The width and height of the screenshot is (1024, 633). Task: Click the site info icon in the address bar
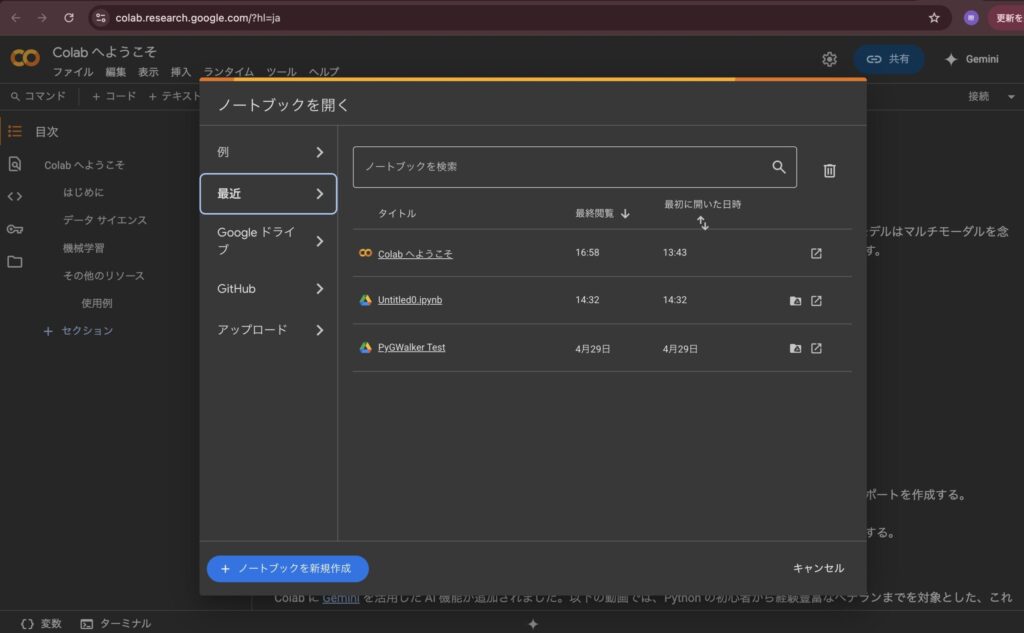point(101,18)
